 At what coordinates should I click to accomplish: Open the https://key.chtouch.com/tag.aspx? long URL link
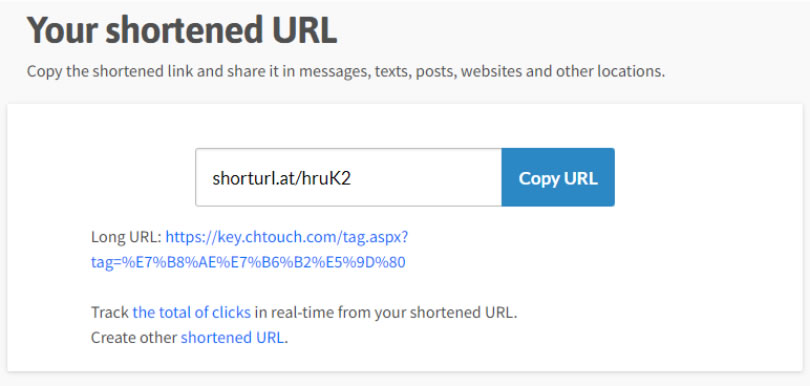pos(287,237)
